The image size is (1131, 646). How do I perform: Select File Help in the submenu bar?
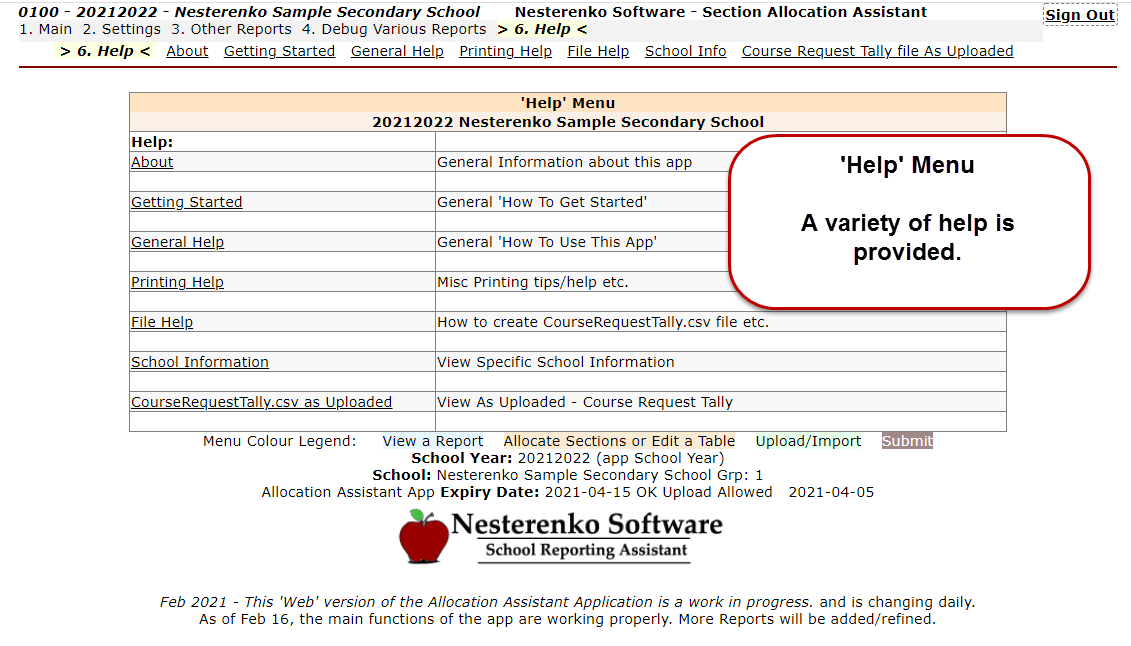tap(598, 51)
